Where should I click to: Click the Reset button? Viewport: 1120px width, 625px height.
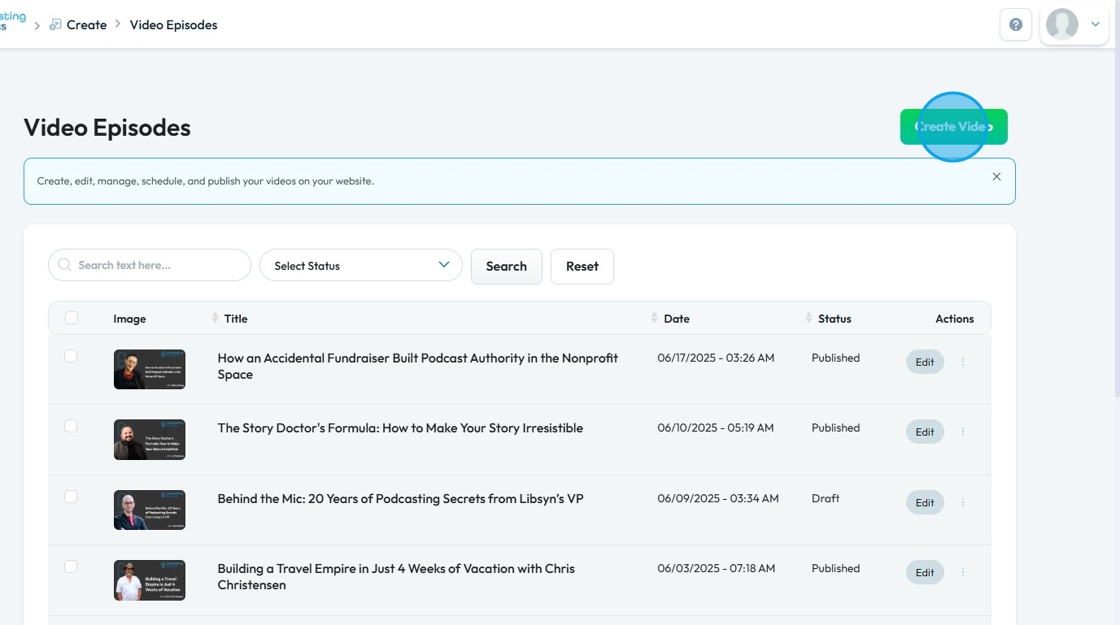tap(582, 266)
